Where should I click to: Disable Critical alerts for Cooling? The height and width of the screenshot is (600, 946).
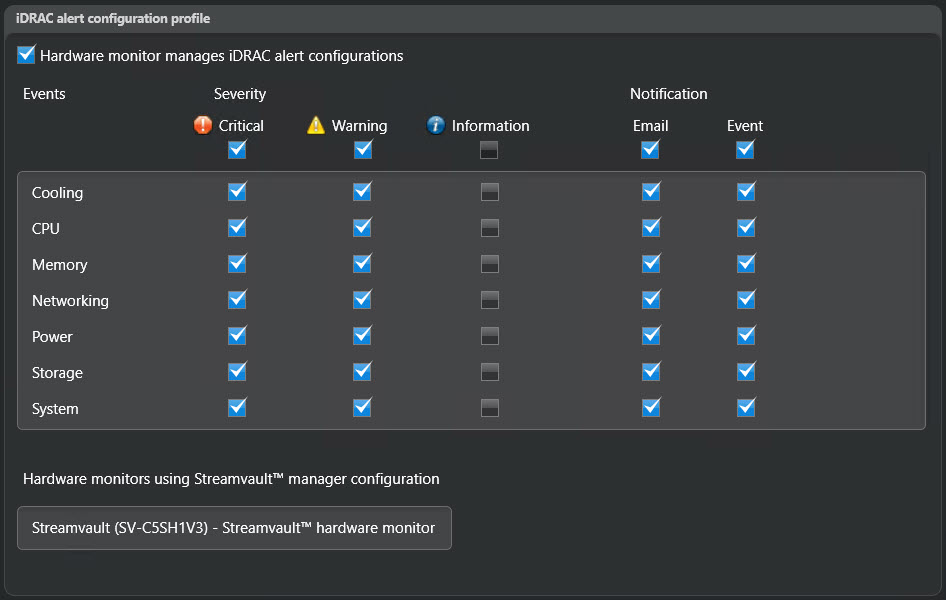237,192
